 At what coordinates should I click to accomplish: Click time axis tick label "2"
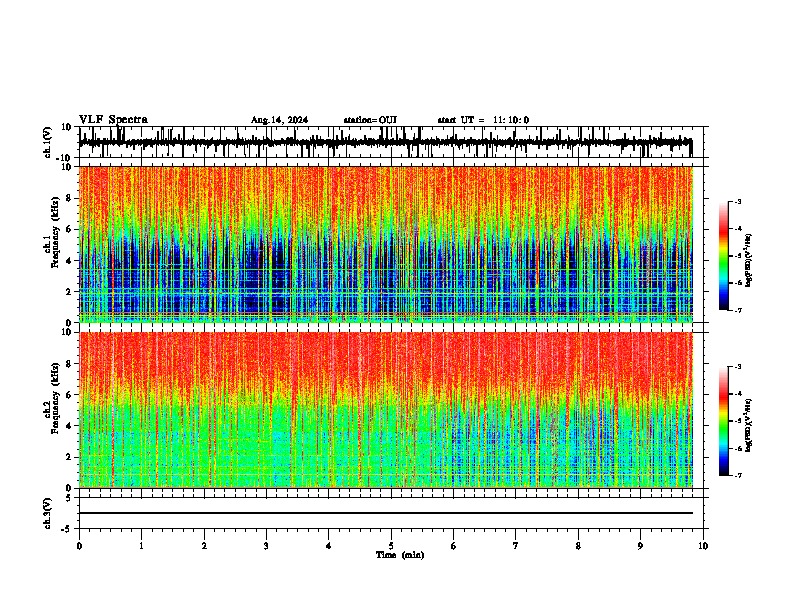coord(204,546)
